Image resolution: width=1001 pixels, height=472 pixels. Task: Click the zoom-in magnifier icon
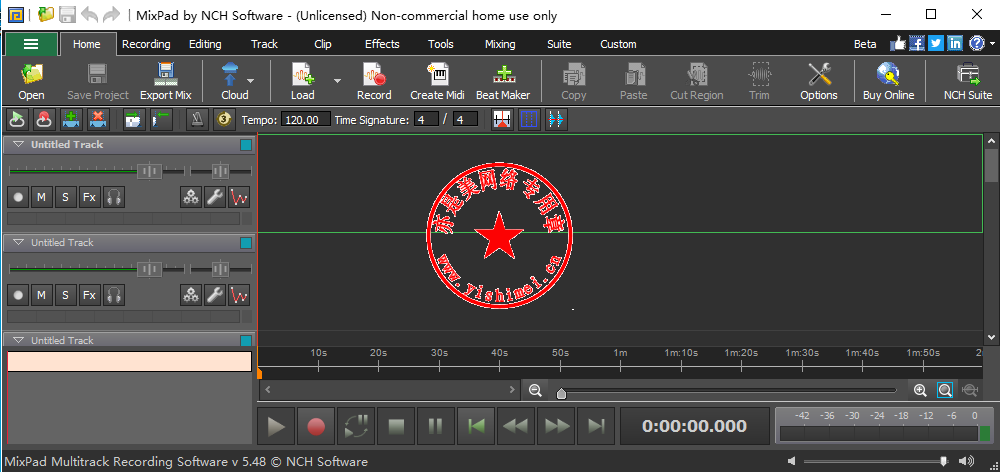920,390
